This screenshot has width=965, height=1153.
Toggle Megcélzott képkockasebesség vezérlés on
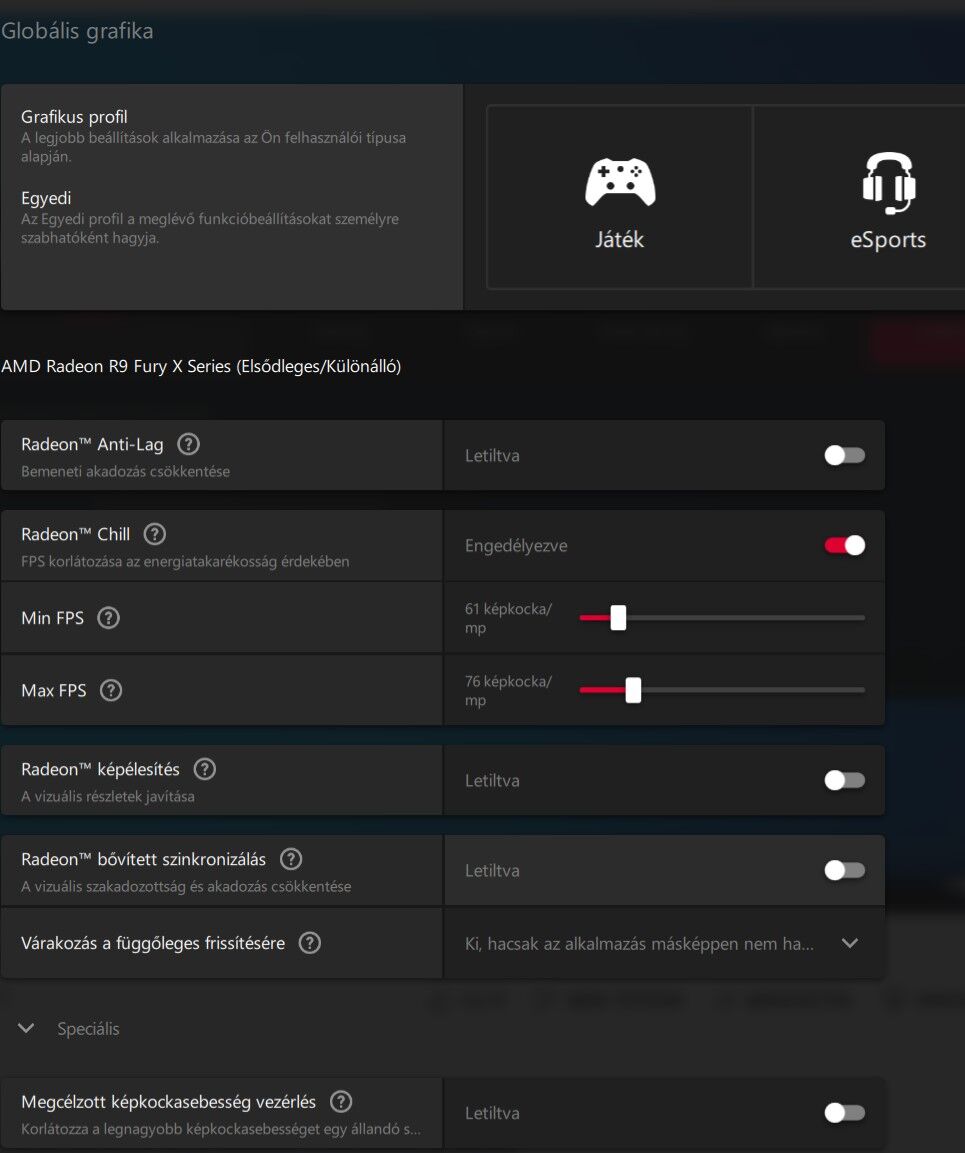coord(844,1113)
